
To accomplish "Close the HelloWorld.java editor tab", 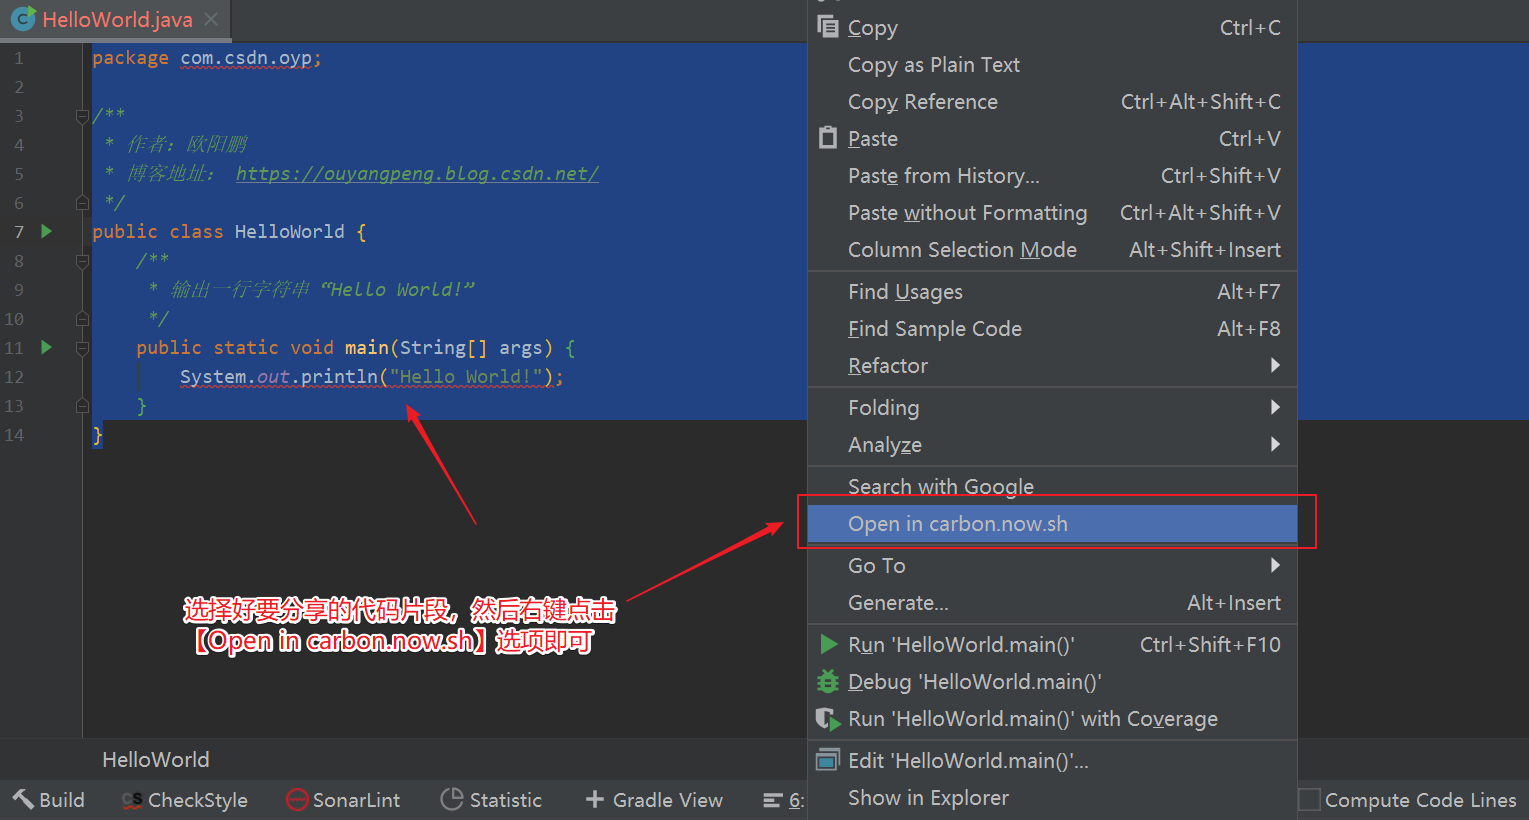I will 211,19.
